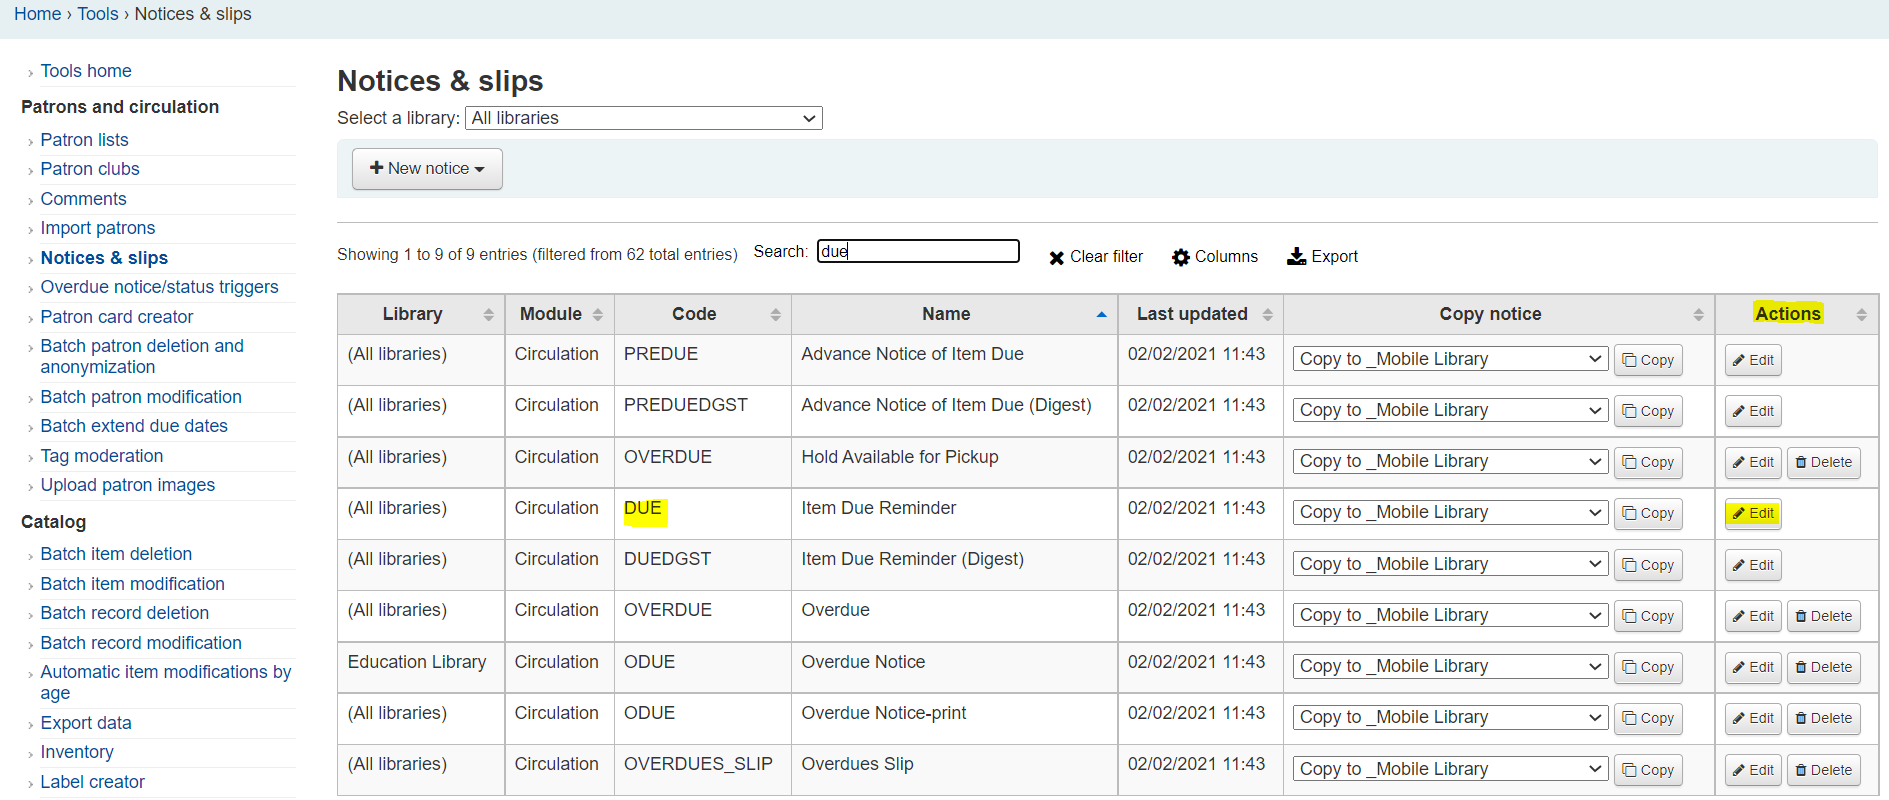The width and height of the screenshot is (1889, 800).
Task: Open Overdue notice/status triggers
Action: [x=159, y=287]
